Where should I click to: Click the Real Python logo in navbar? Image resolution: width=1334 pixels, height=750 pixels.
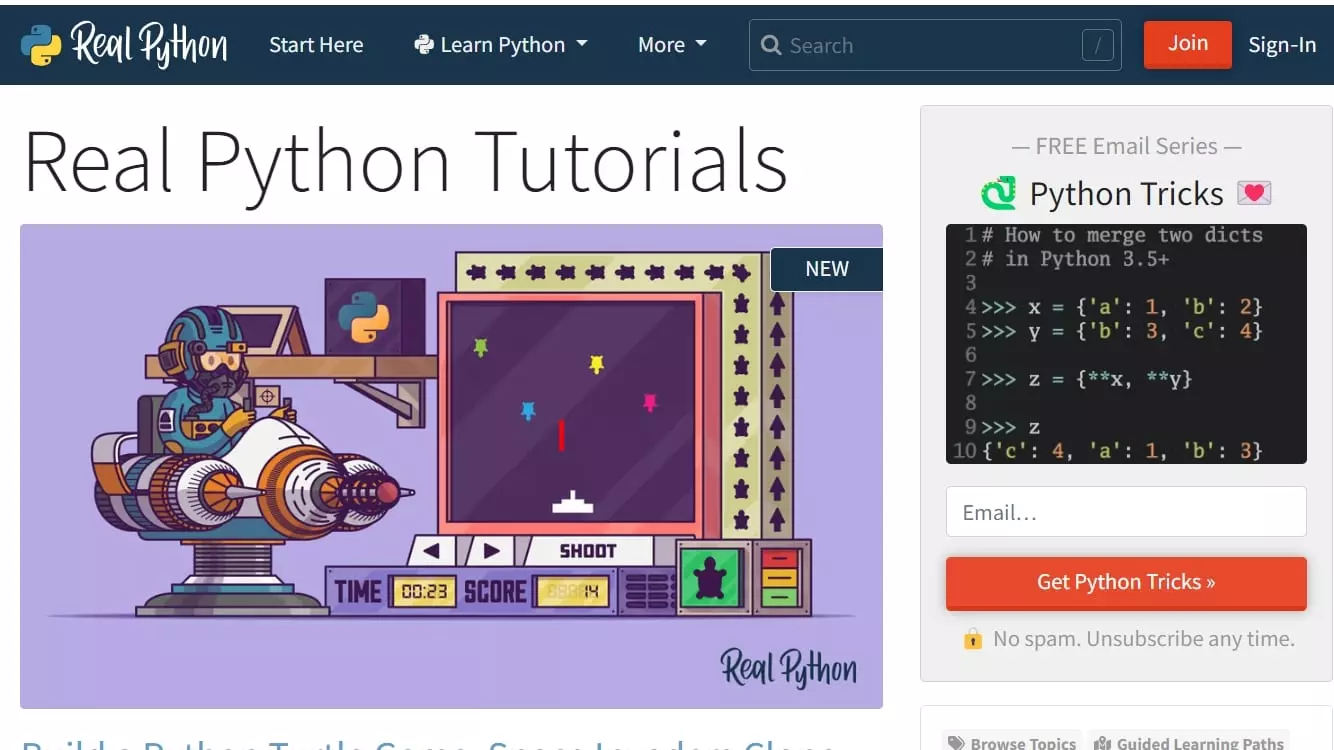point(124,45)
